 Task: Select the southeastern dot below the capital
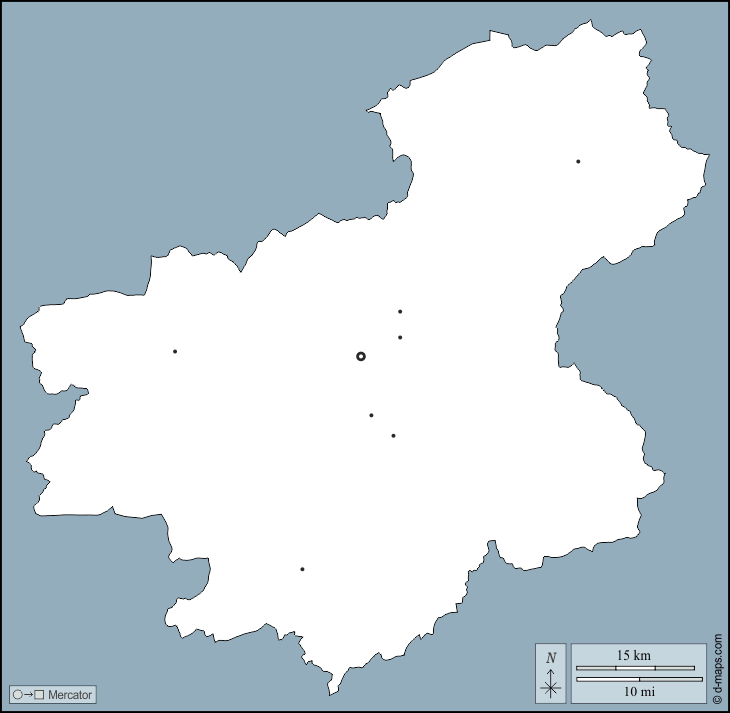[x=394, y=435]
